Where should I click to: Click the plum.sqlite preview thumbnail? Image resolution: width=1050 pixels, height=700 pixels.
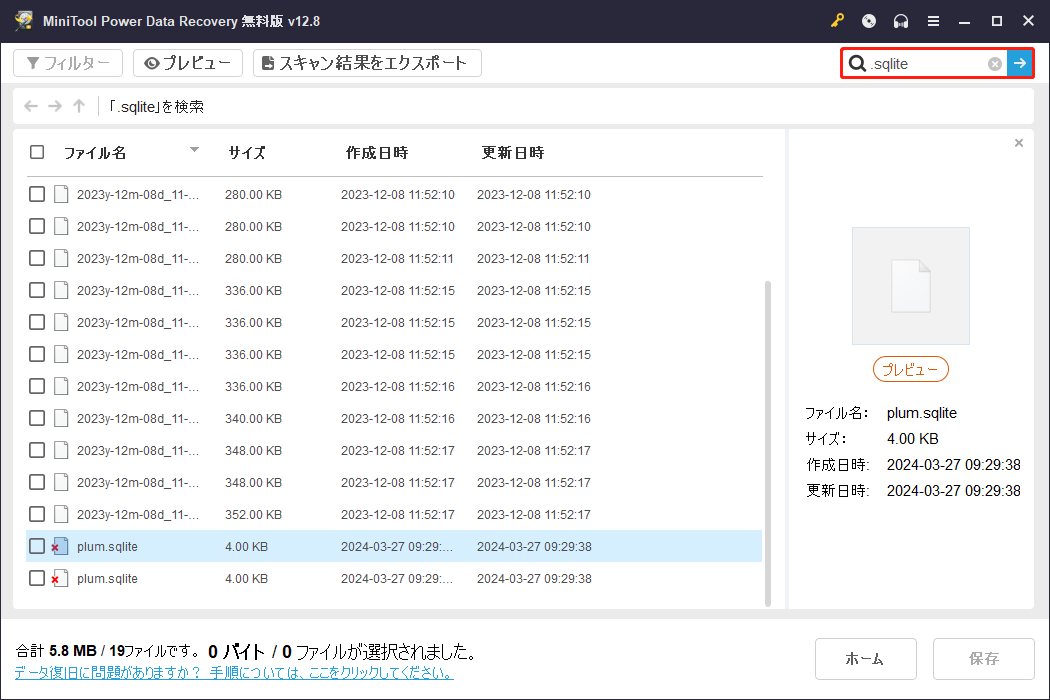(910, 285)
